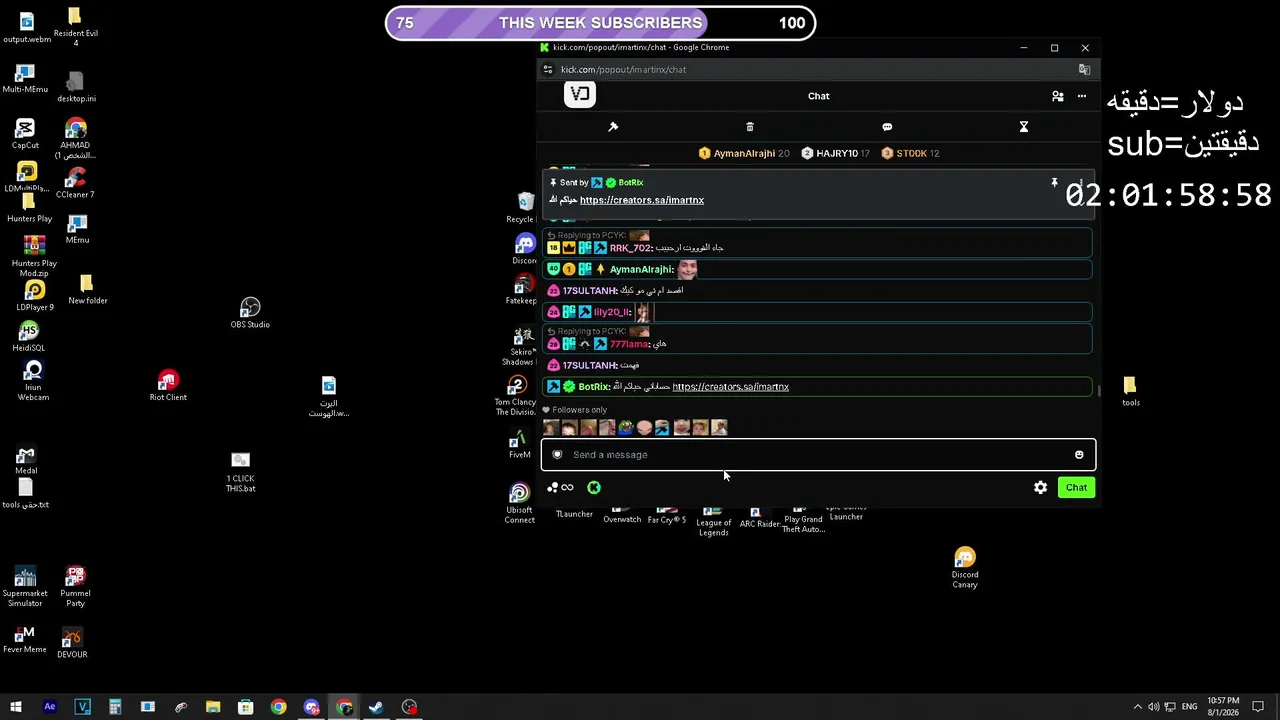Select Medal desktop shortcut
This screenshot has height=720, width=1280.
26,460
